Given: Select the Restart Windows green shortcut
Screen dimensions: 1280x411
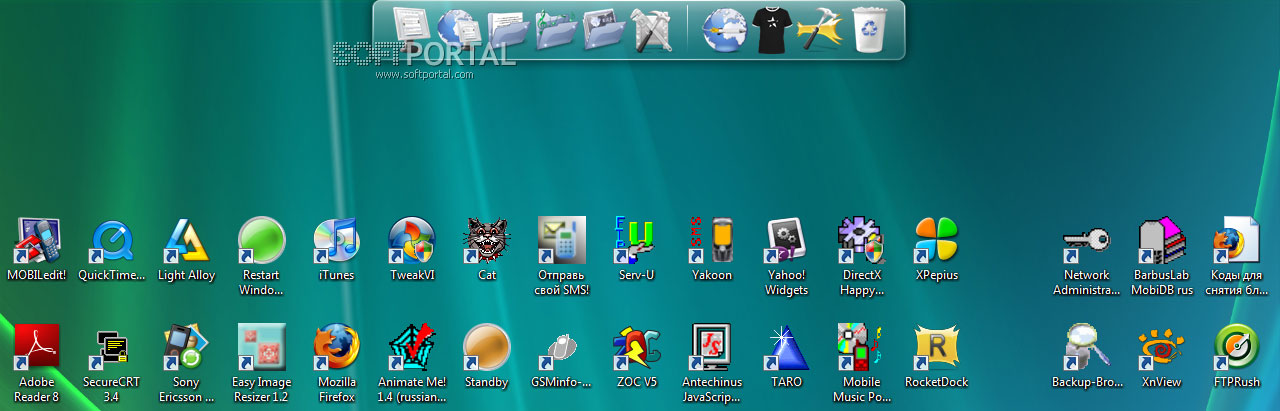Looking at the screenshot, I should click(x=261, y=257).
